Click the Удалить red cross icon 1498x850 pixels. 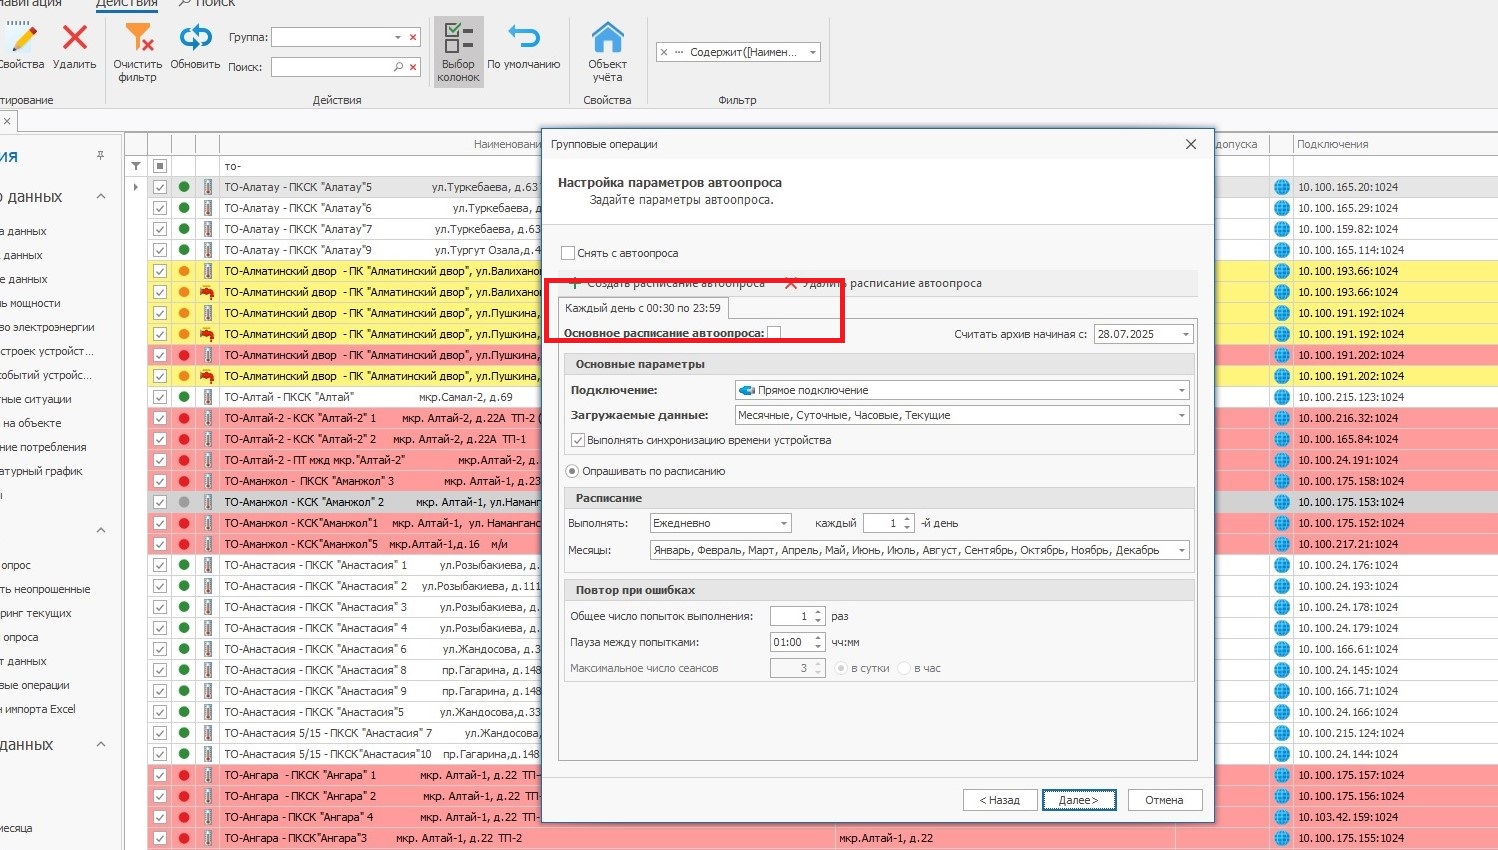(75, 39)
